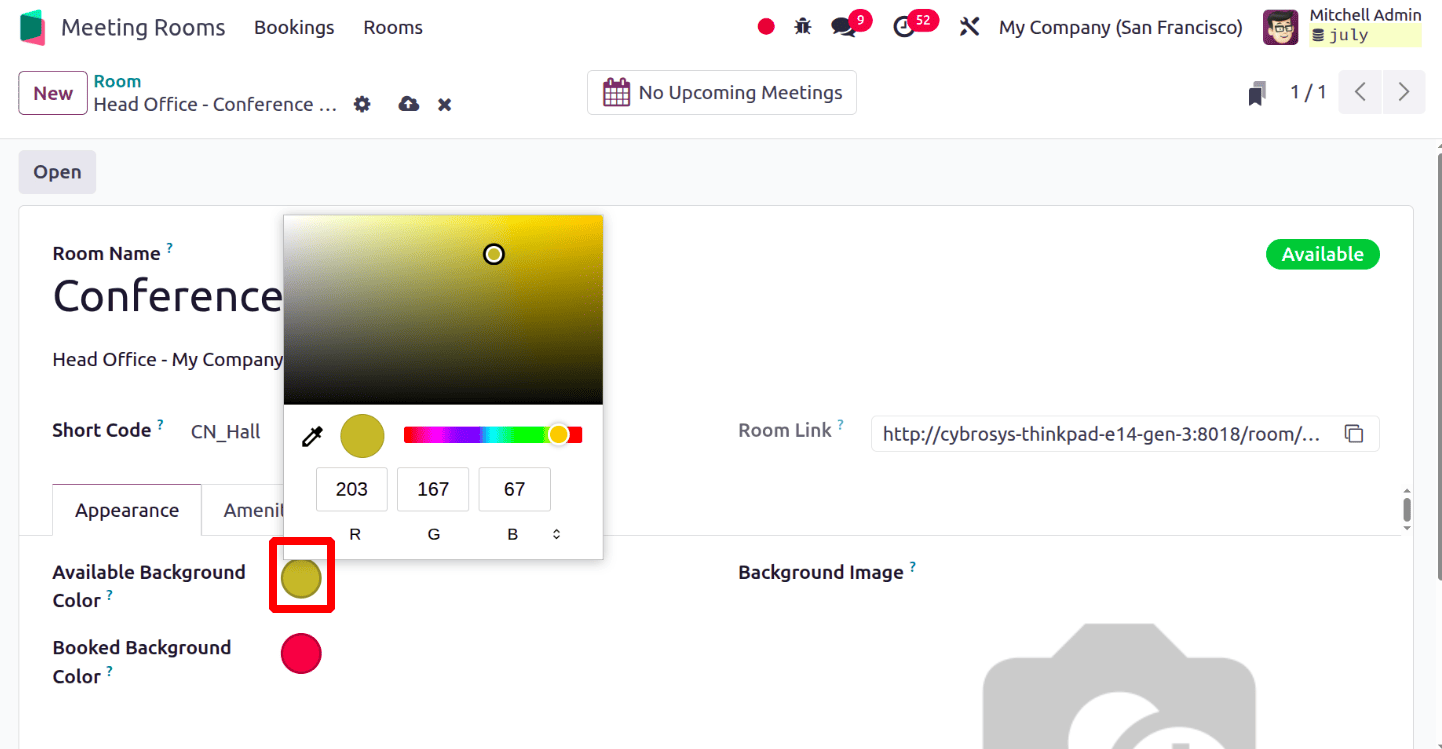The image size is (1442, 749).
Task: Click the camera placeholder background image
Action: [1118, 686]
